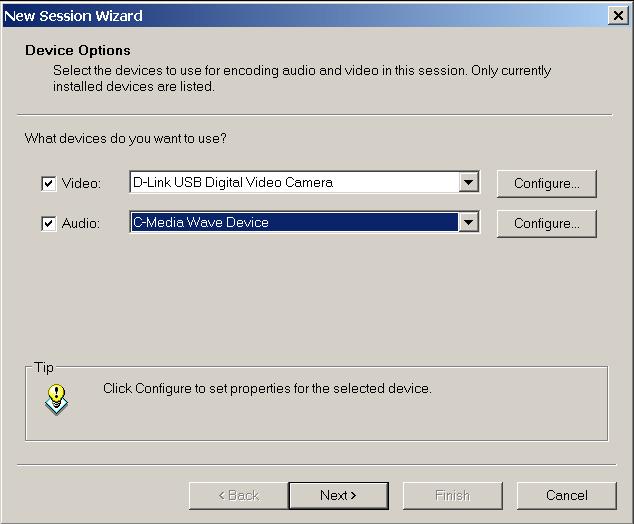Image resolution: width=634 pixels, height=524 pixels.
Task: Uncheck the Video device checkbox
Action: click(x=48, y=184)
